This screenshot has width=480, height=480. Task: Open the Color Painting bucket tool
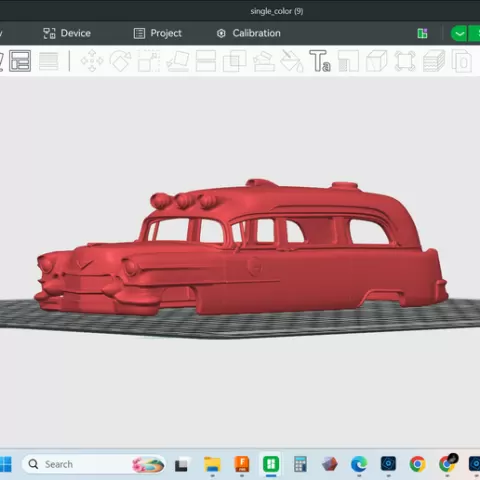coord(292,61)
